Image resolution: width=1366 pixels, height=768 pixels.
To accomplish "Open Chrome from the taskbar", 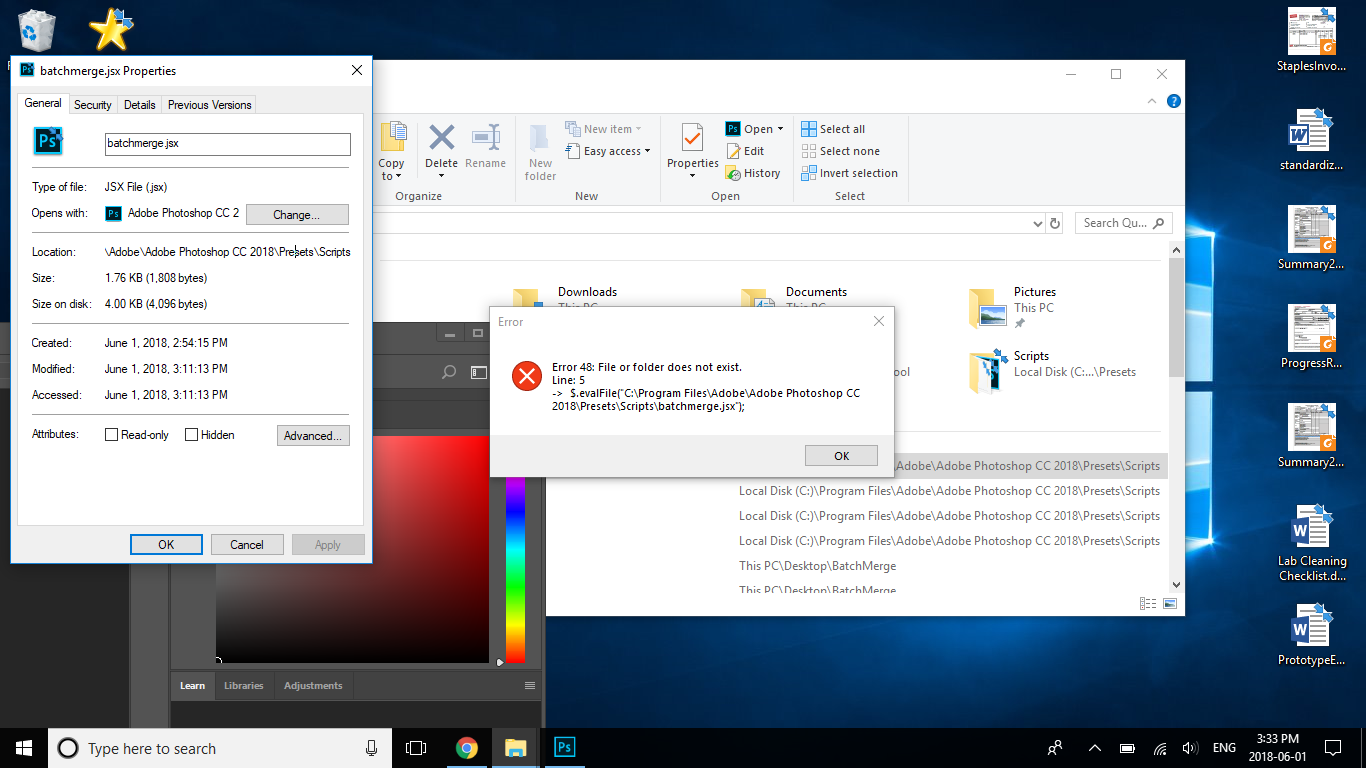I will coord(466,748).
